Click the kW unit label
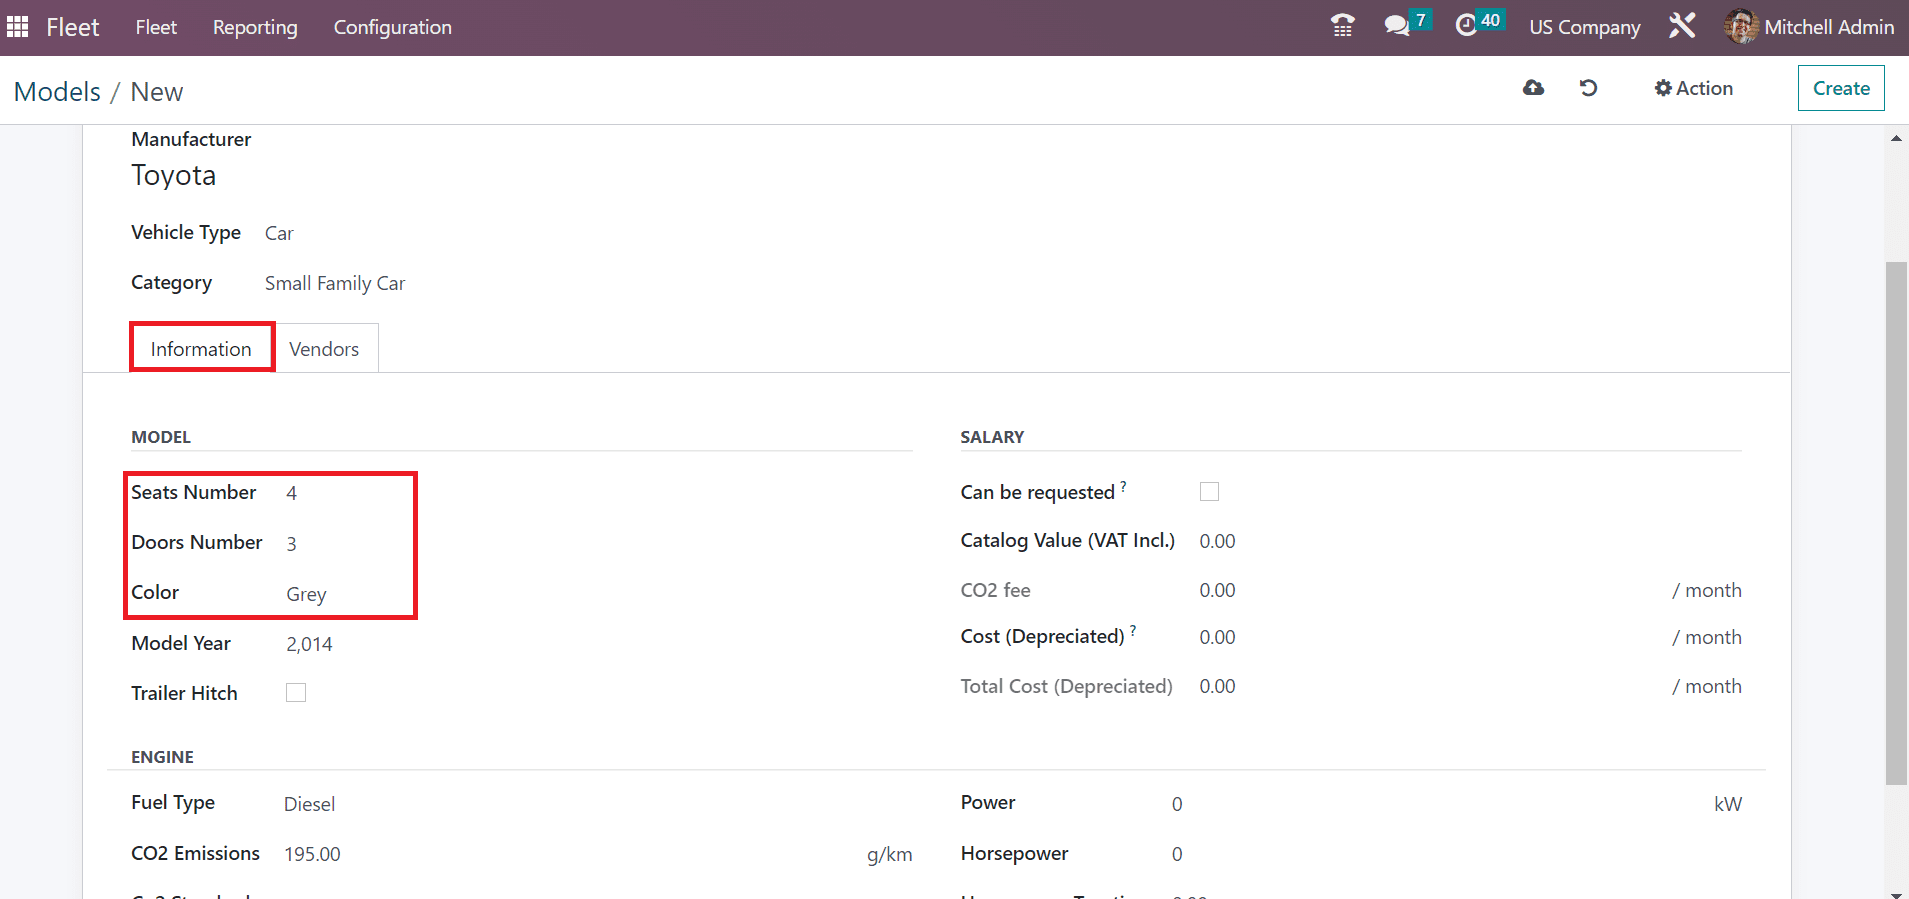The image size is (1909, 899). 1727,804
